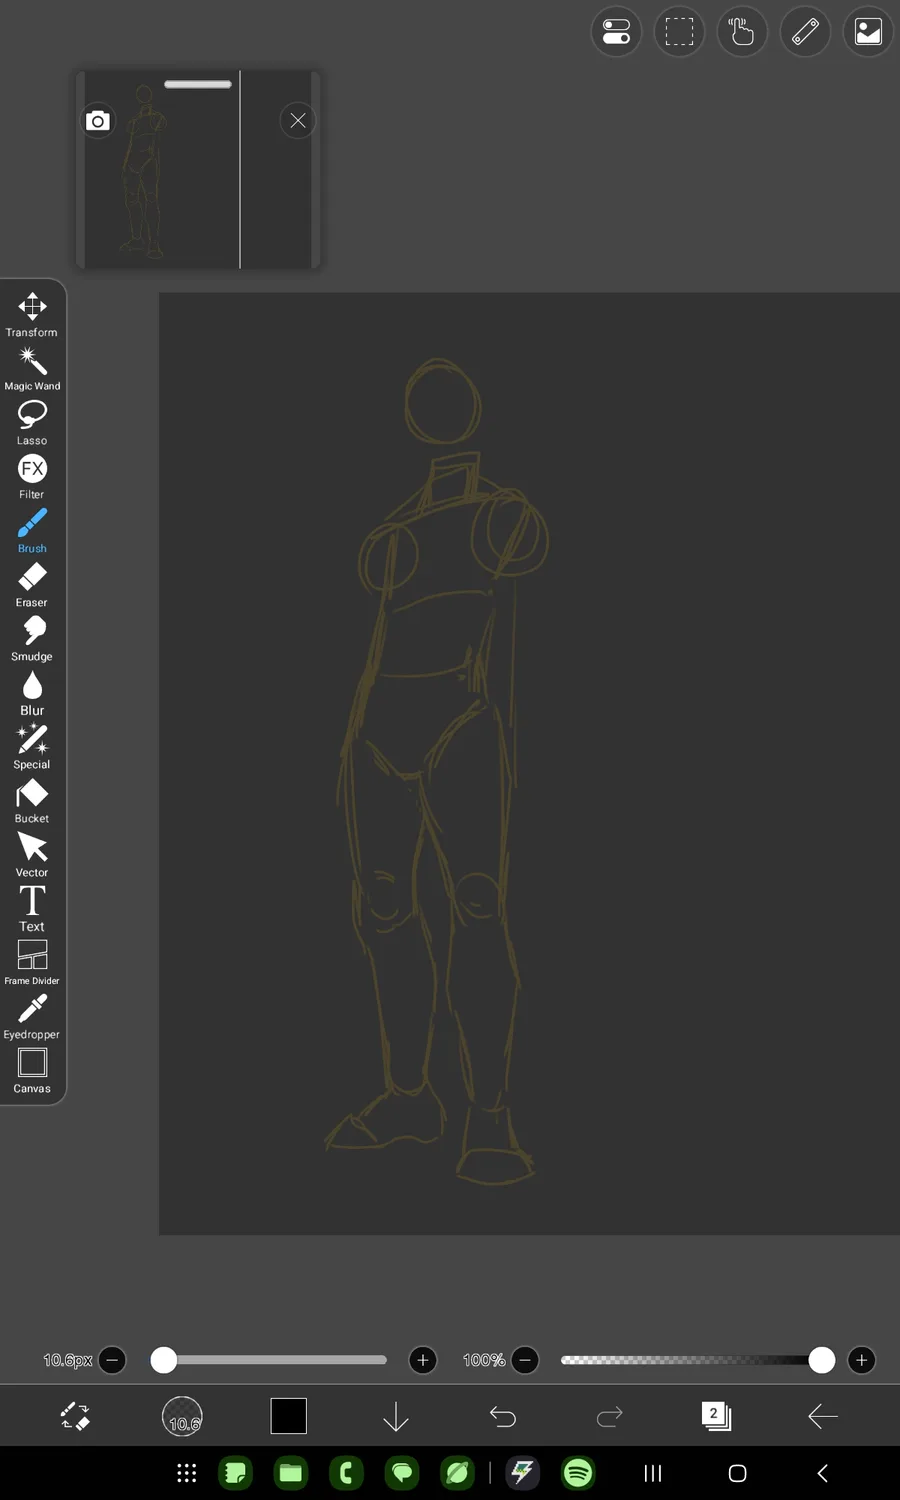900x1500 pixels.
Task: Redo with the forward arrow
Action: [x=610, y=1416]
